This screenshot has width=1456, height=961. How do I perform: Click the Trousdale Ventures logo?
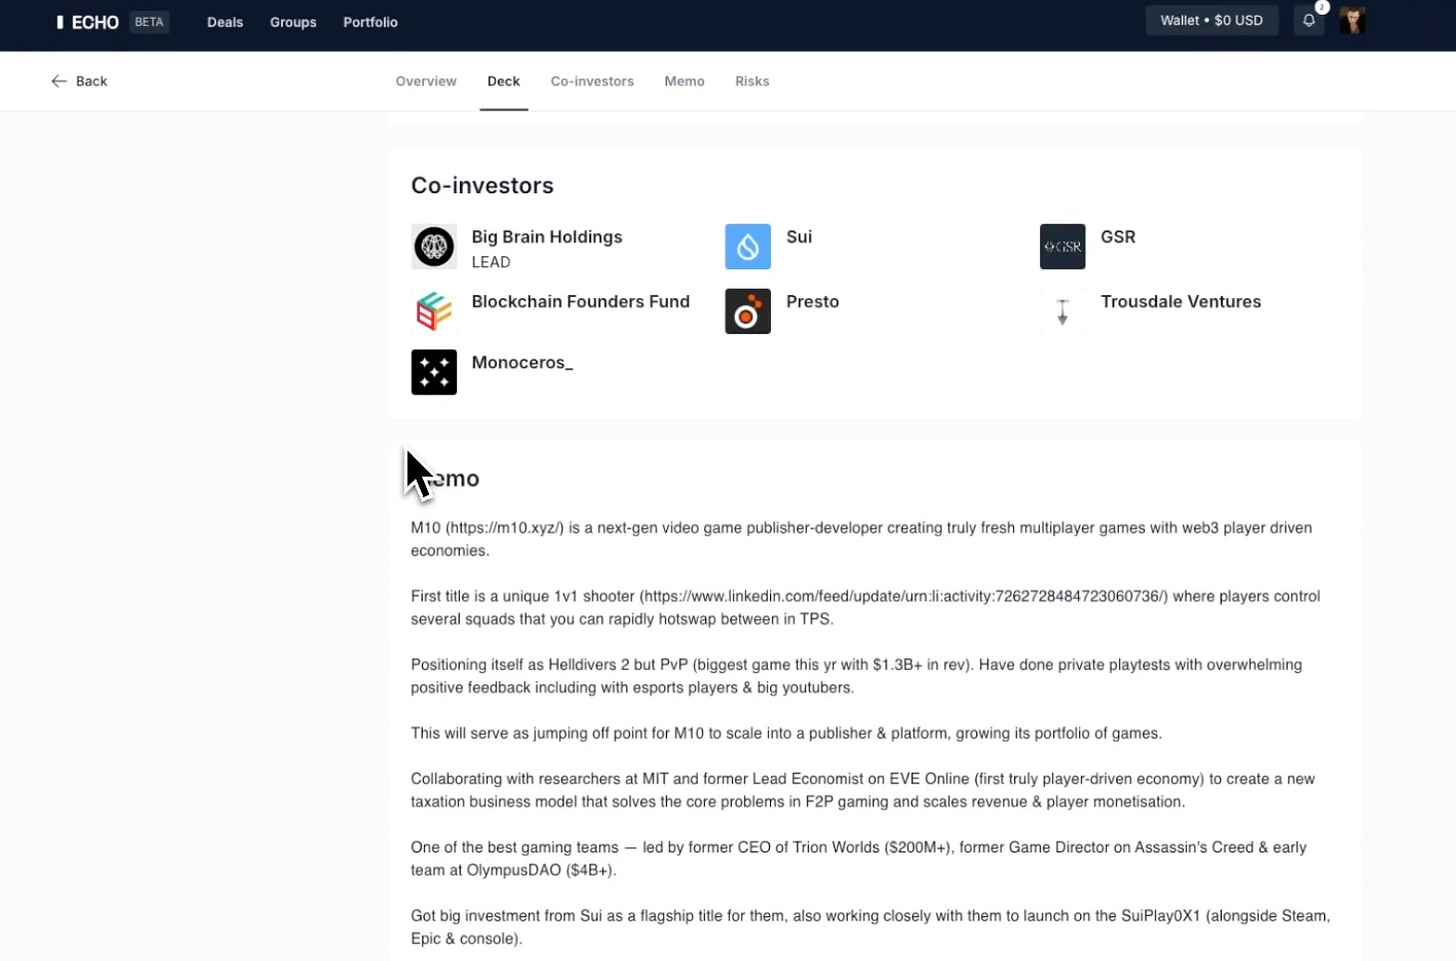coord(1062,311)
